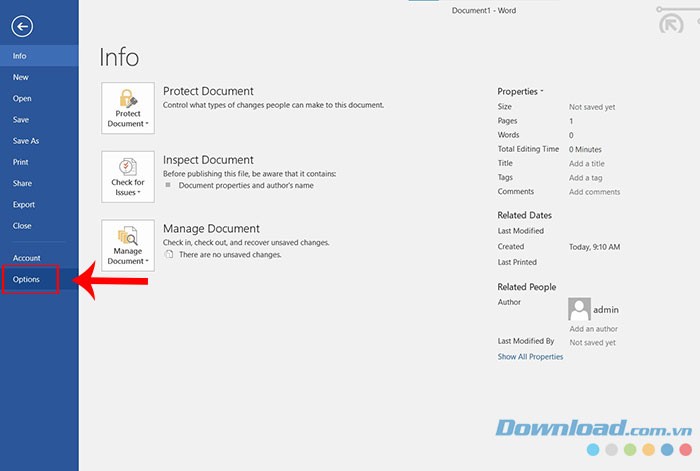Choose Open from the backstage menu

tap(22, 98)
